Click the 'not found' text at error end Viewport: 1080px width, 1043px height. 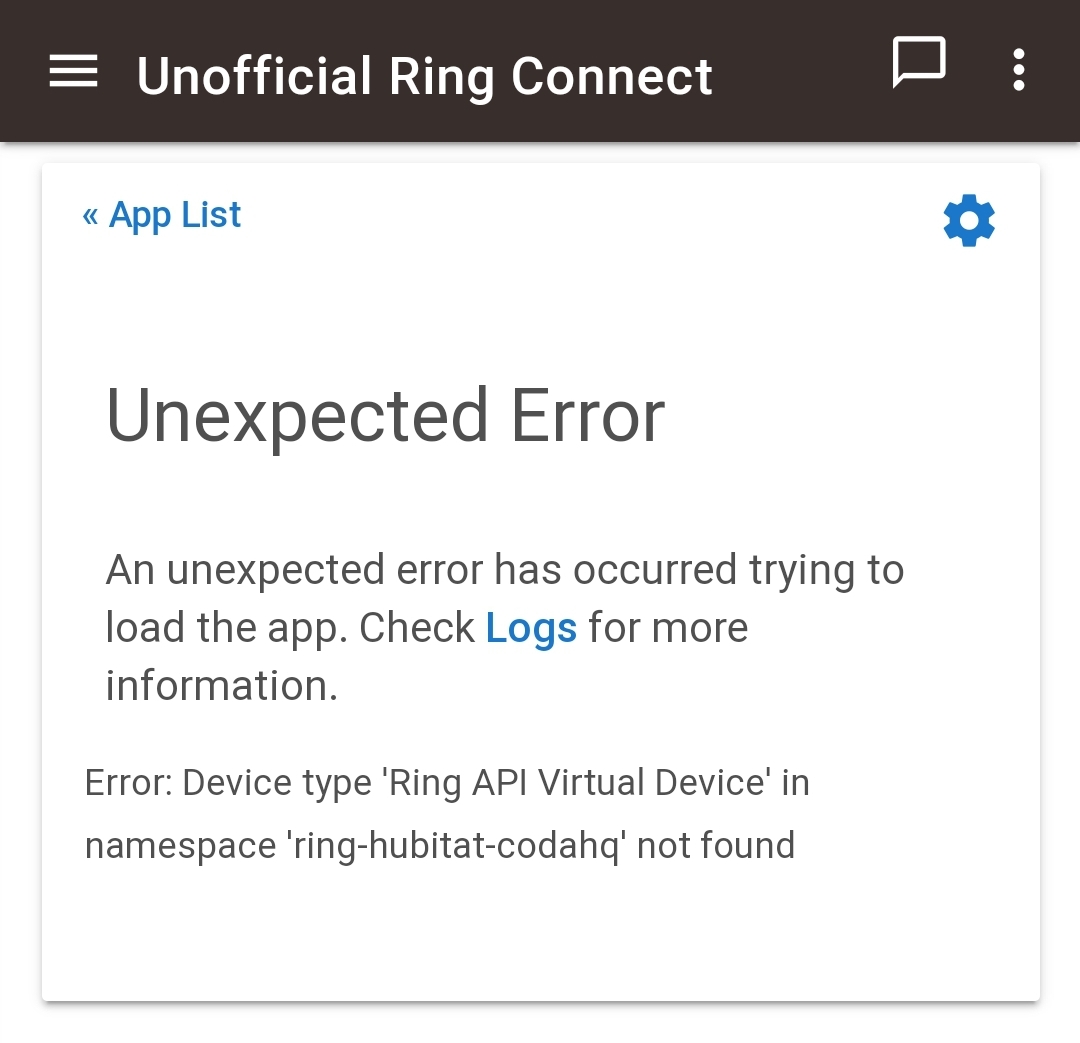(716, 845)
